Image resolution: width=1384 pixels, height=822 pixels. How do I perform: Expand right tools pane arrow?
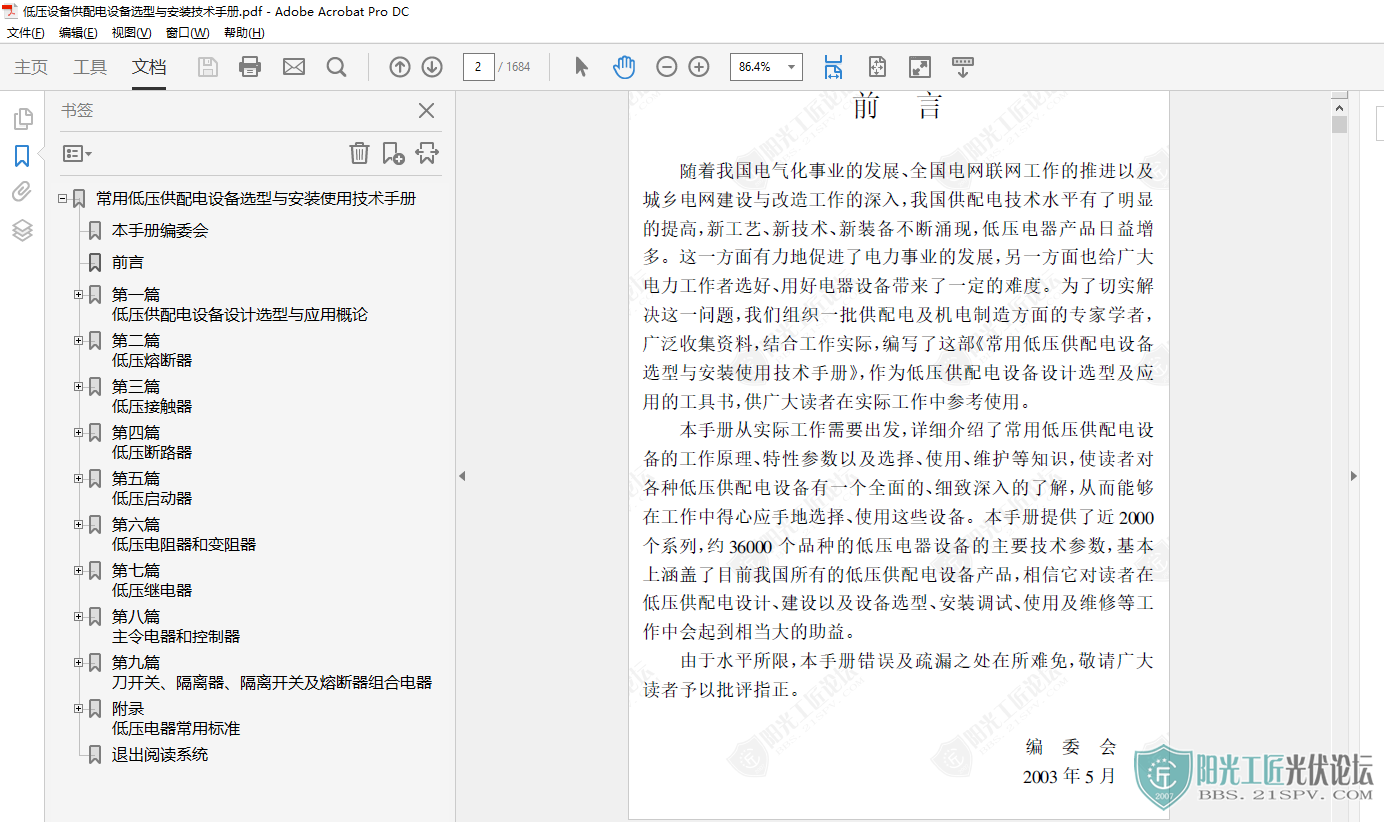point(1354,476)
